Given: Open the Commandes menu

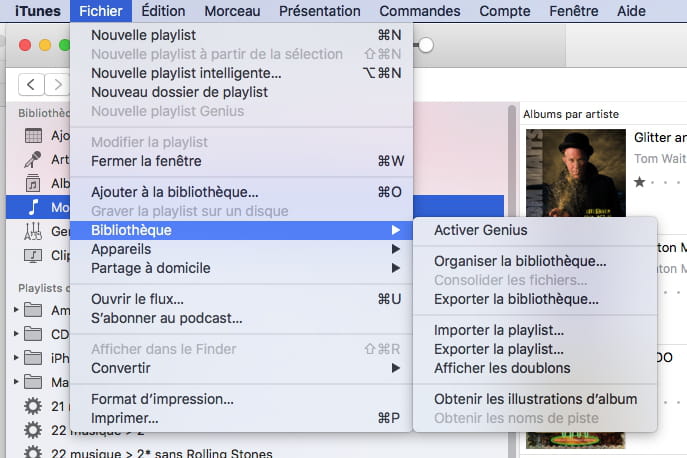Looking at the screenshot, I should pyautogui.click(x=420, y=11).
